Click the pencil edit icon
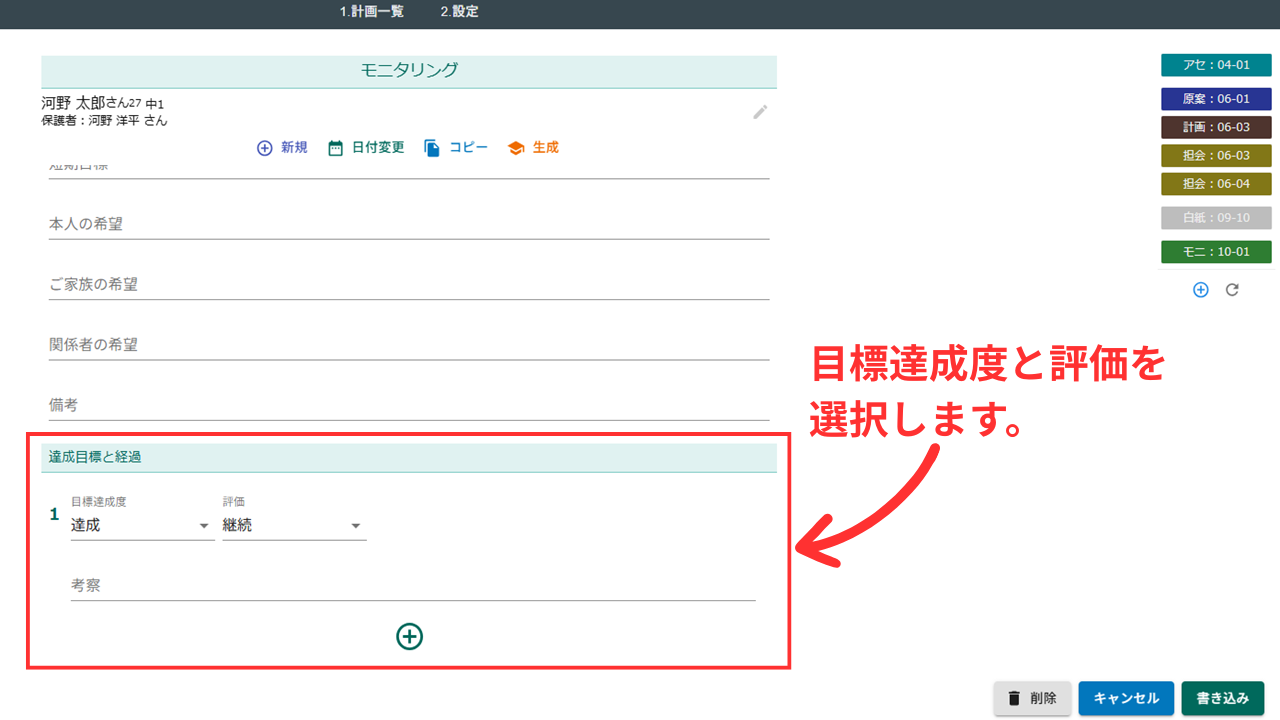Screen dimensions: 1280x720 pos(760,112)
